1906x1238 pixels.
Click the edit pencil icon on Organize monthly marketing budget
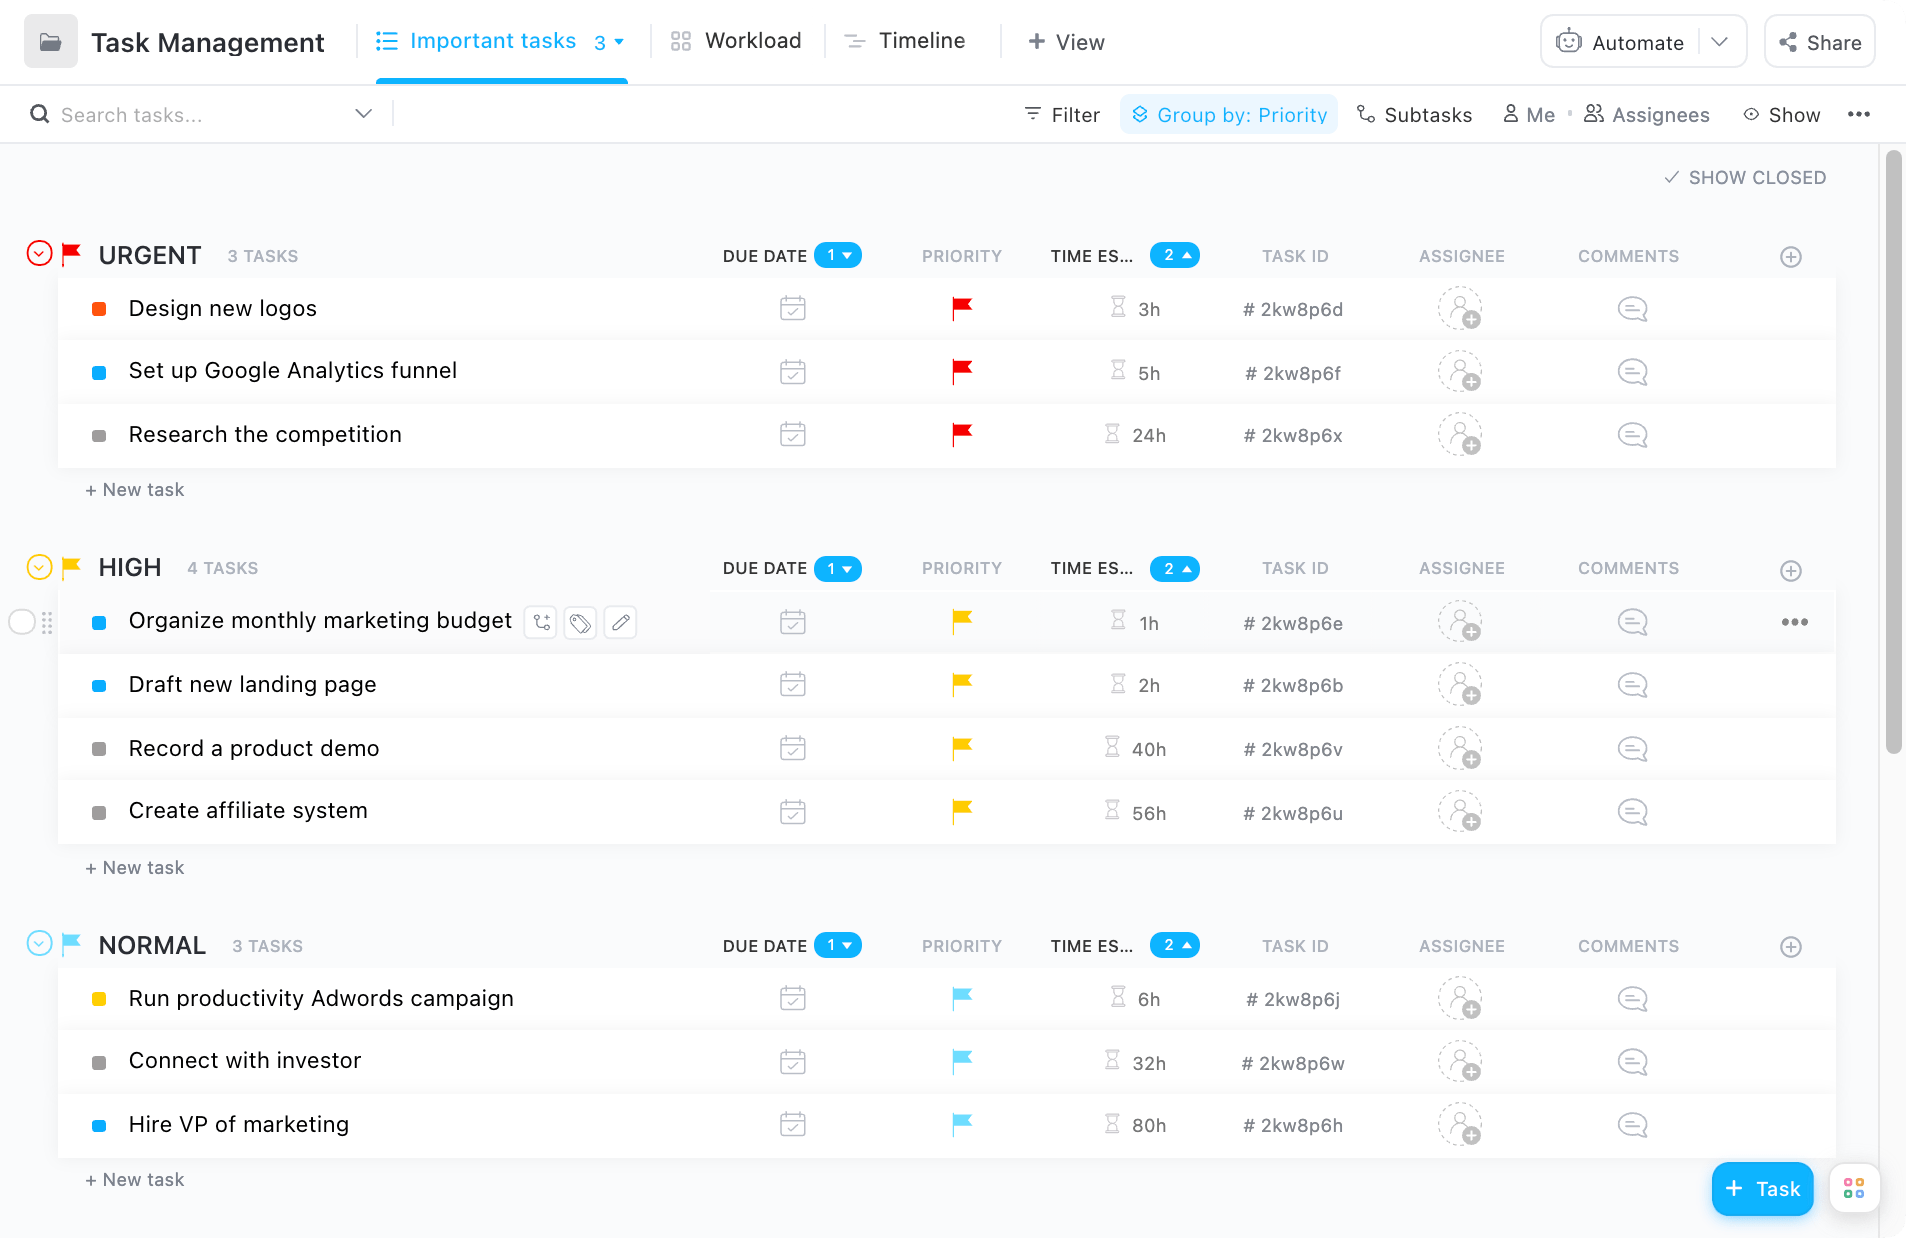pyautogui.click(x=620, y=623)
